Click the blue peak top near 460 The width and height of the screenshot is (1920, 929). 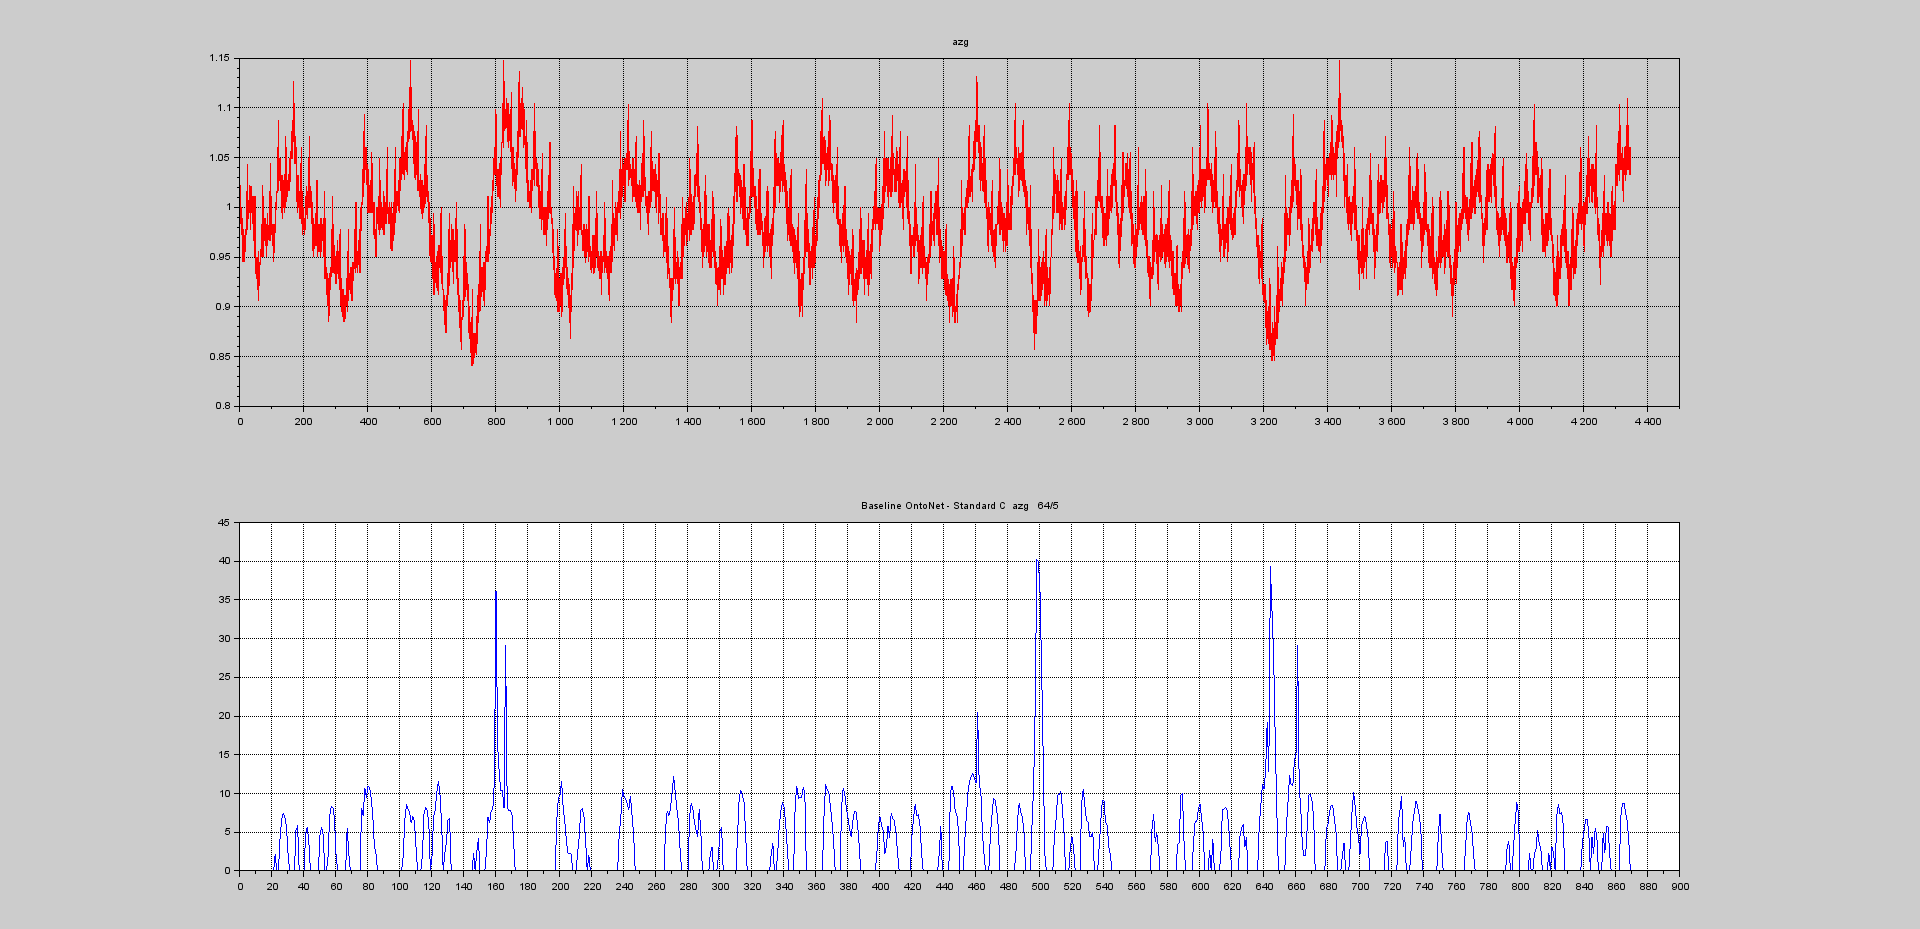coord(977,713)
